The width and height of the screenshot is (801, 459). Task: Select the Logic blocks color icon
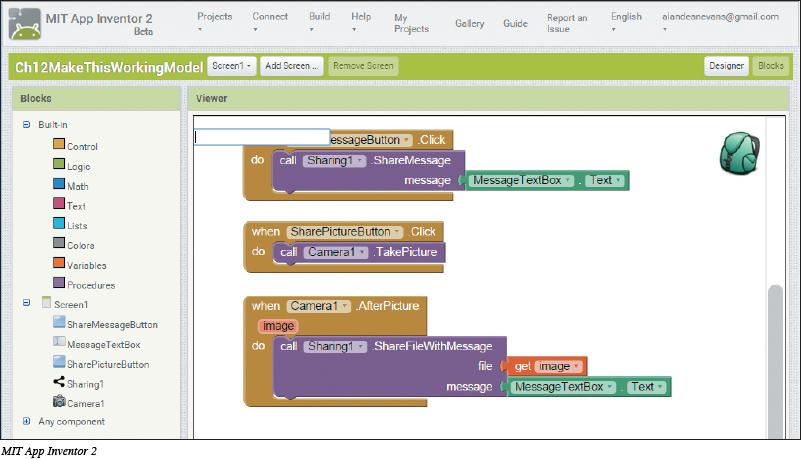coord(59,164)
